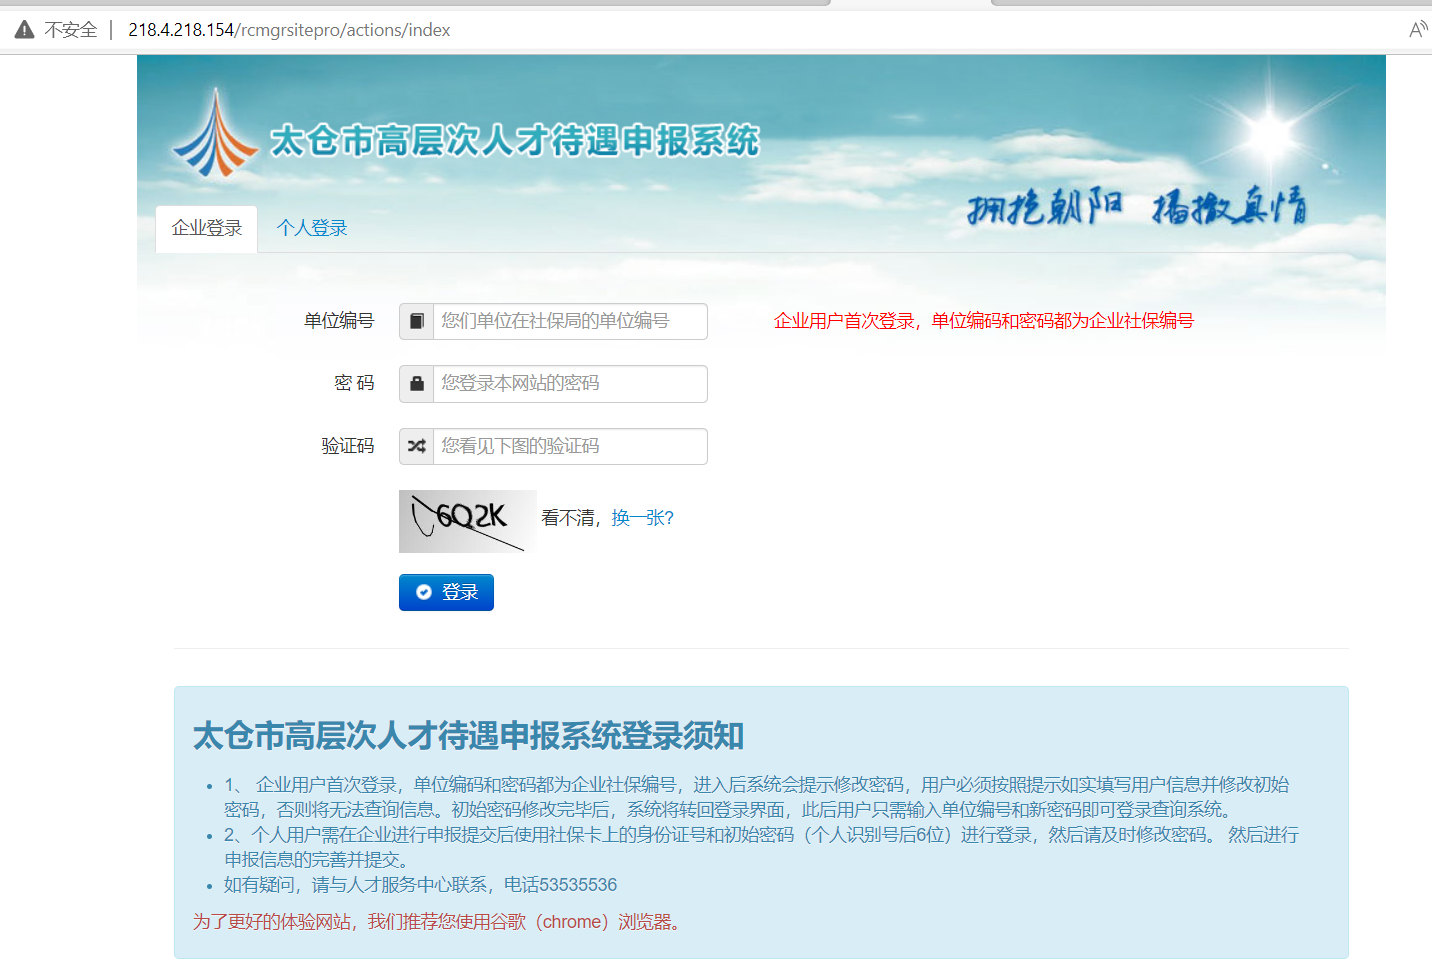This screenshot has width=1432, height=971.
Task: Click the 太仓市高层次人才待遇申报系统 header title
Action: (515, 141)
